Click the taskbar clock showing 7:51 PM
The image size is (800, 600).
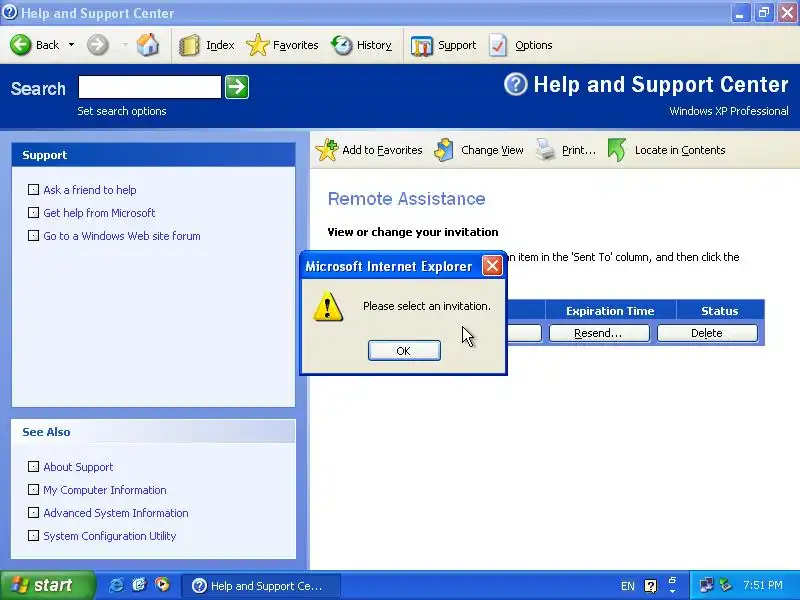pyautogui.click(x=763, y=585)
